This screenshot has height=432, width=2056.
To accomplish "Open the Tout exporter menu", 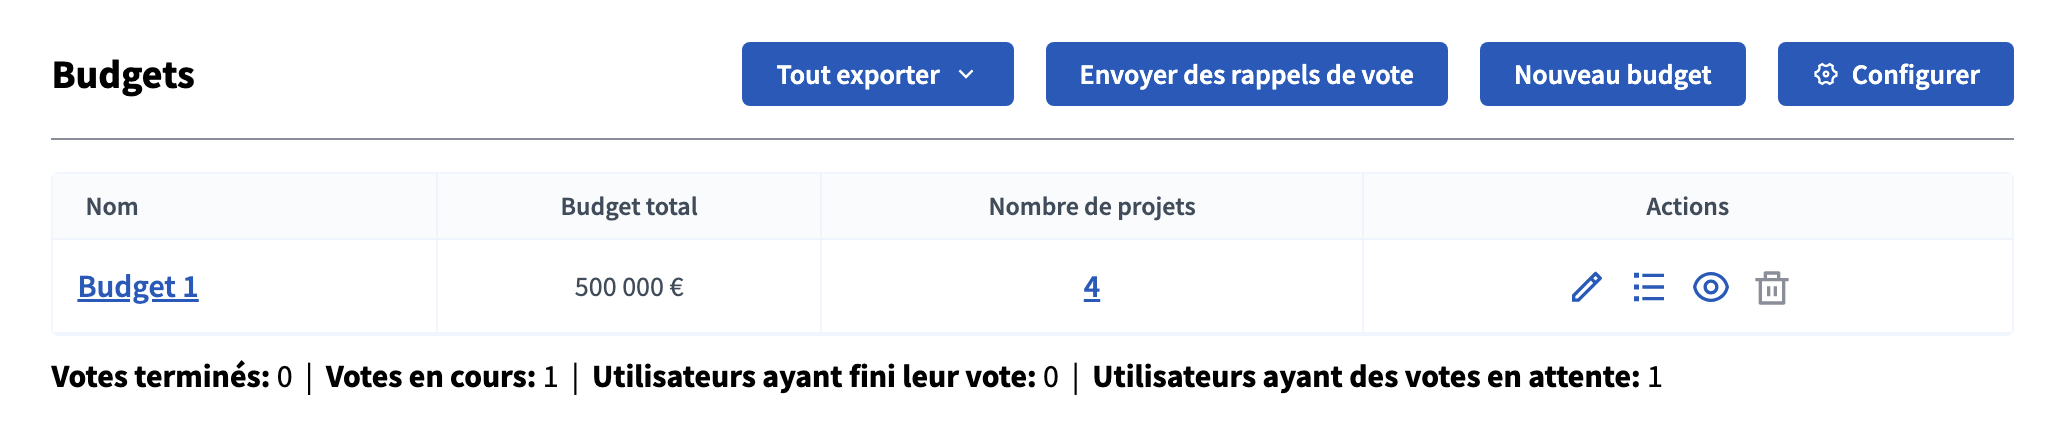I will coord(858,75).
